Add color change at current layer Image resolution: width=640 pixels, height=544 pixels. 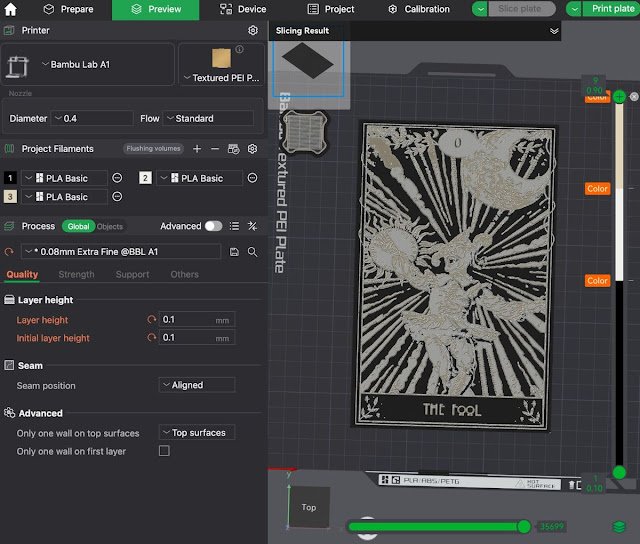coord(619,97)
